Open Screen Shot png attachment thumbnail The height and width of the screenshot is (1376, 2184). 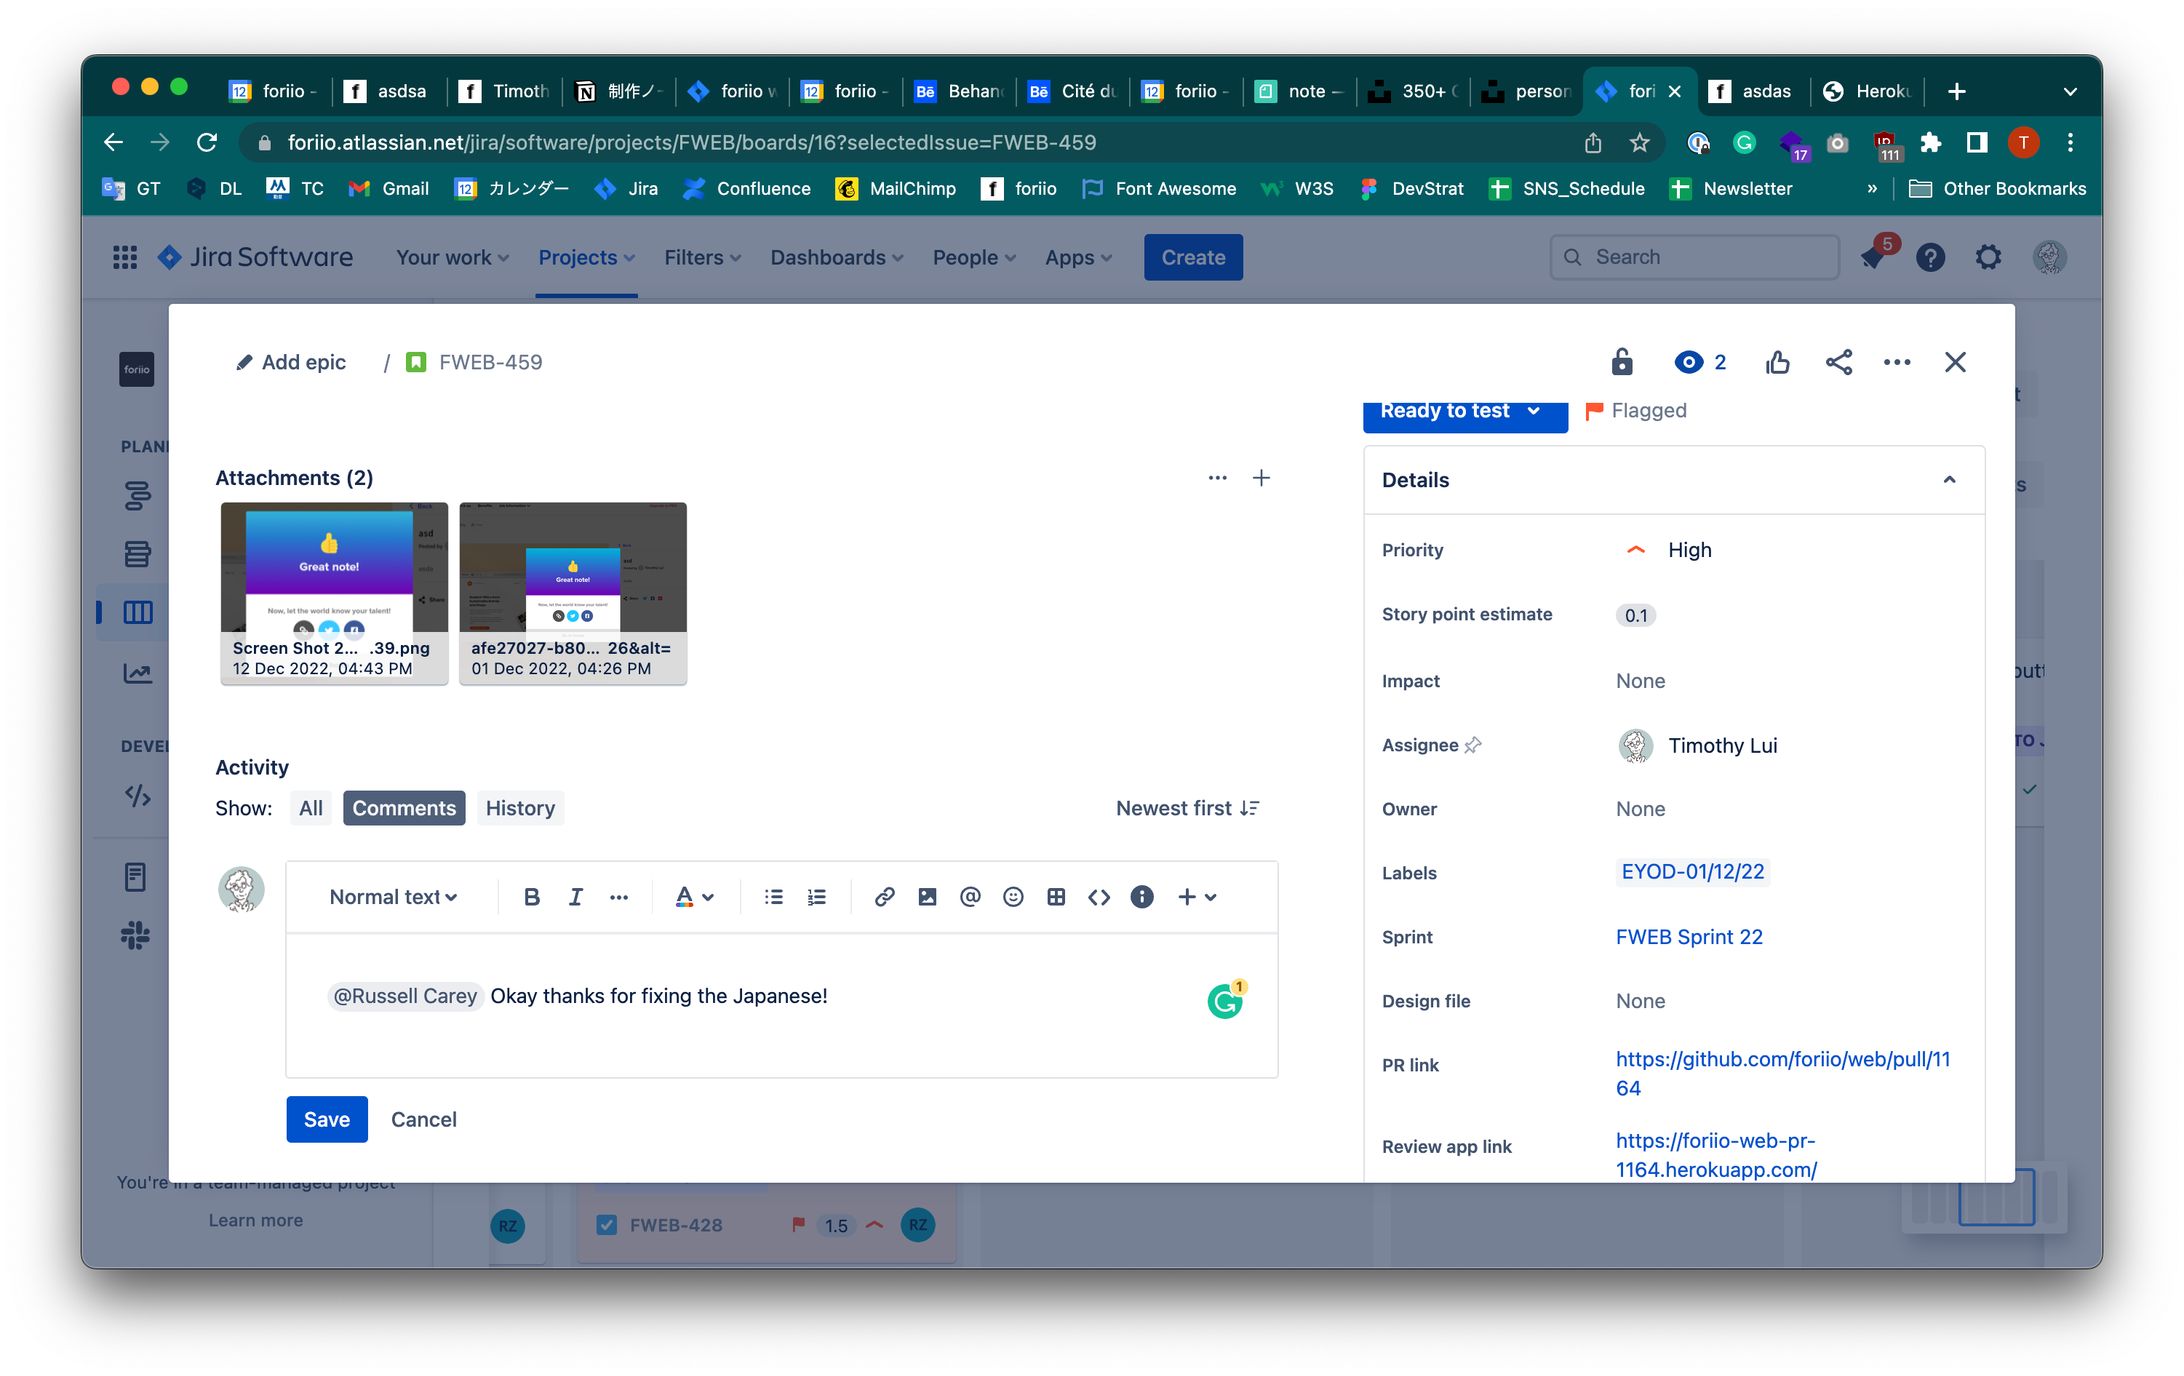click(x=334, y=593)
